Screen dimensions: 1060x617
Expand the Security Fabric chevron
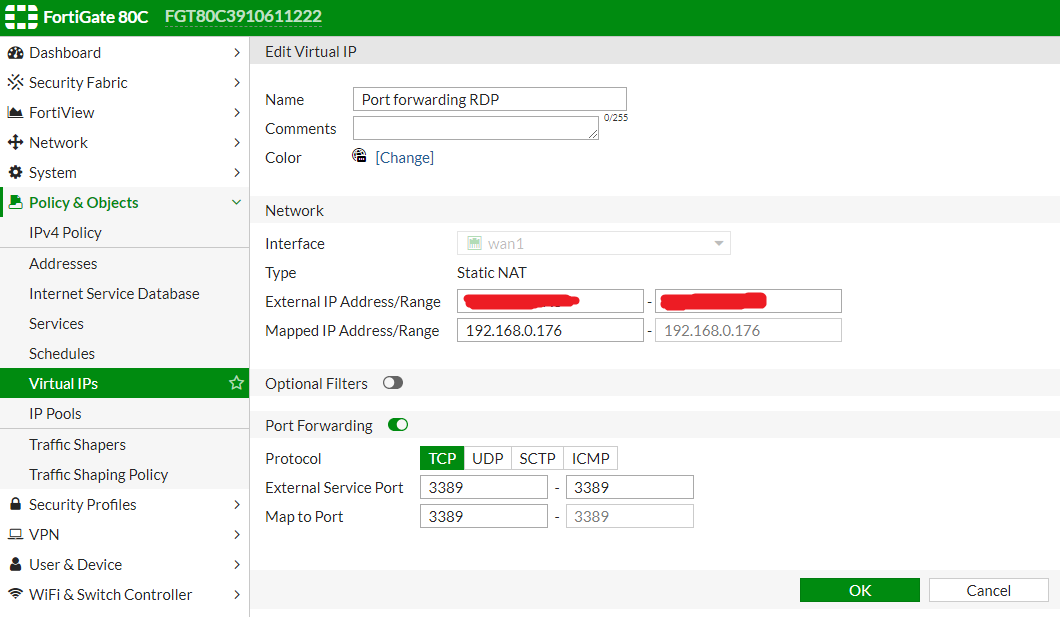237,82
